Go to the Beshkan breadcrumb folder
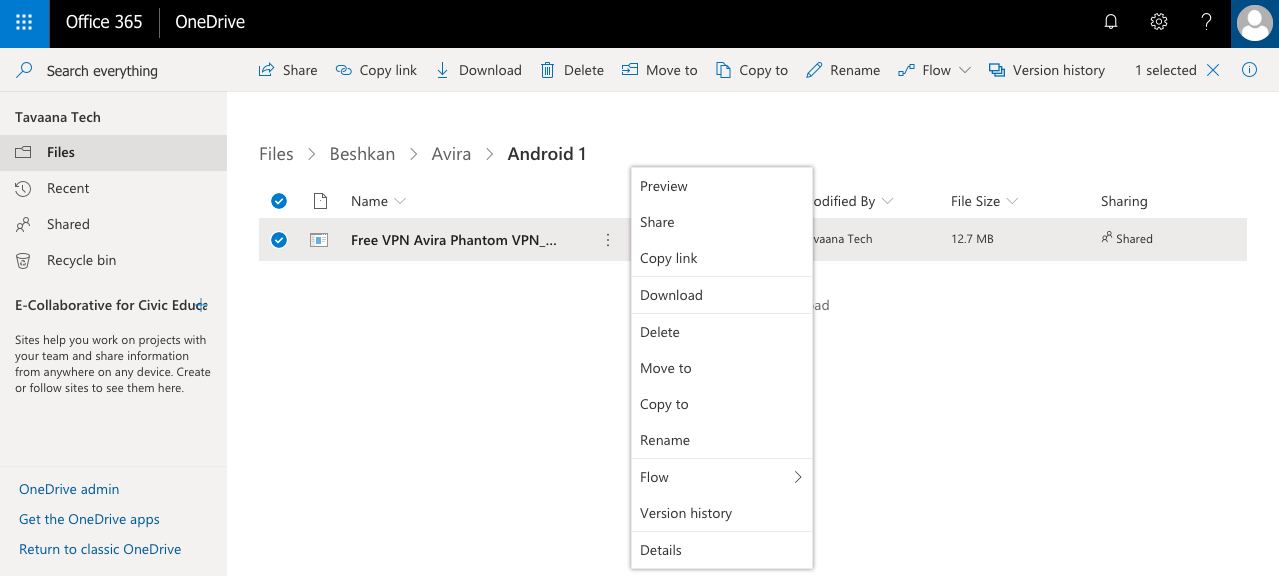1279x576 pixels. pos(362,154)
